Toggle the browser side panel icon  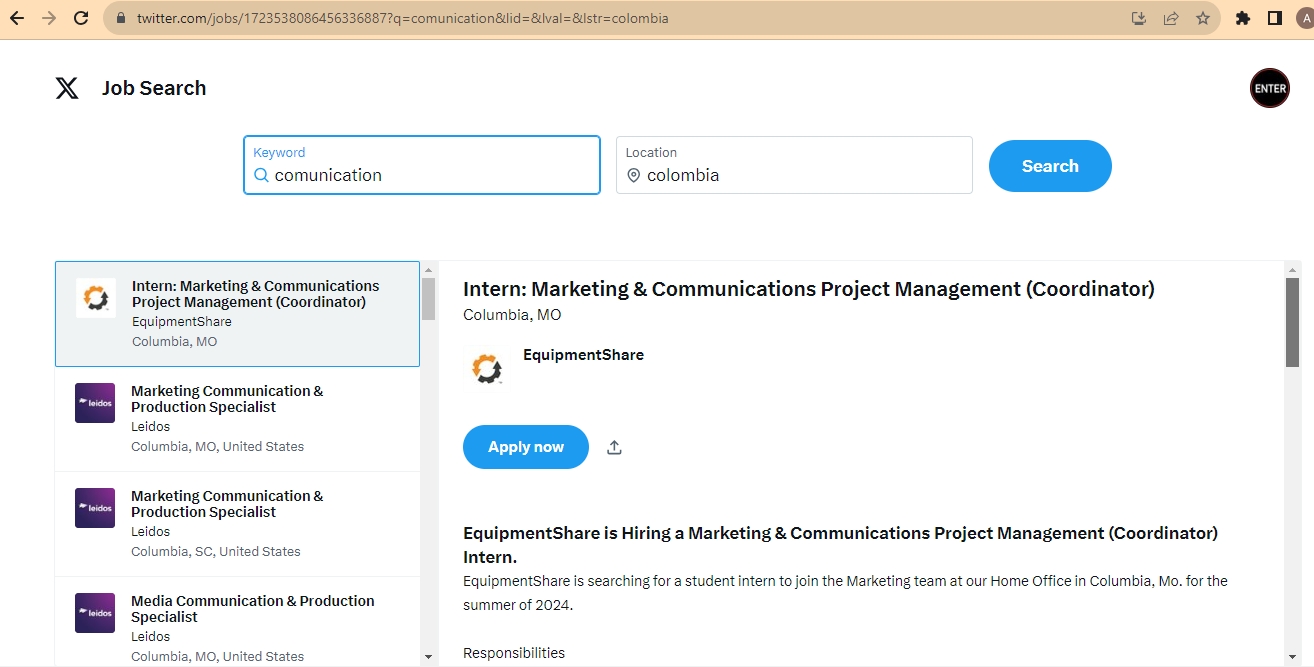(x=1275, y=18)
